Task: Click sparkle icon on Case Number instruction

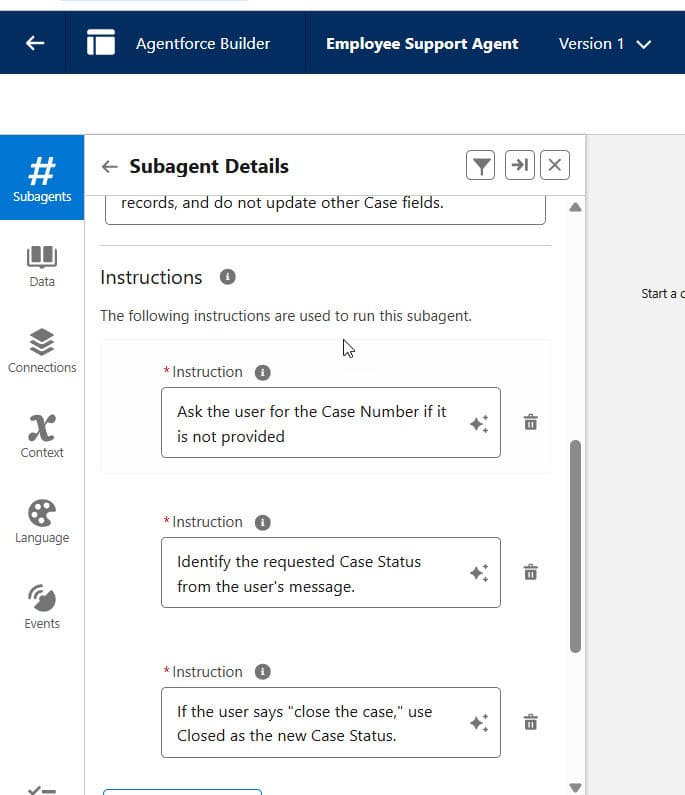Action: 479,423
